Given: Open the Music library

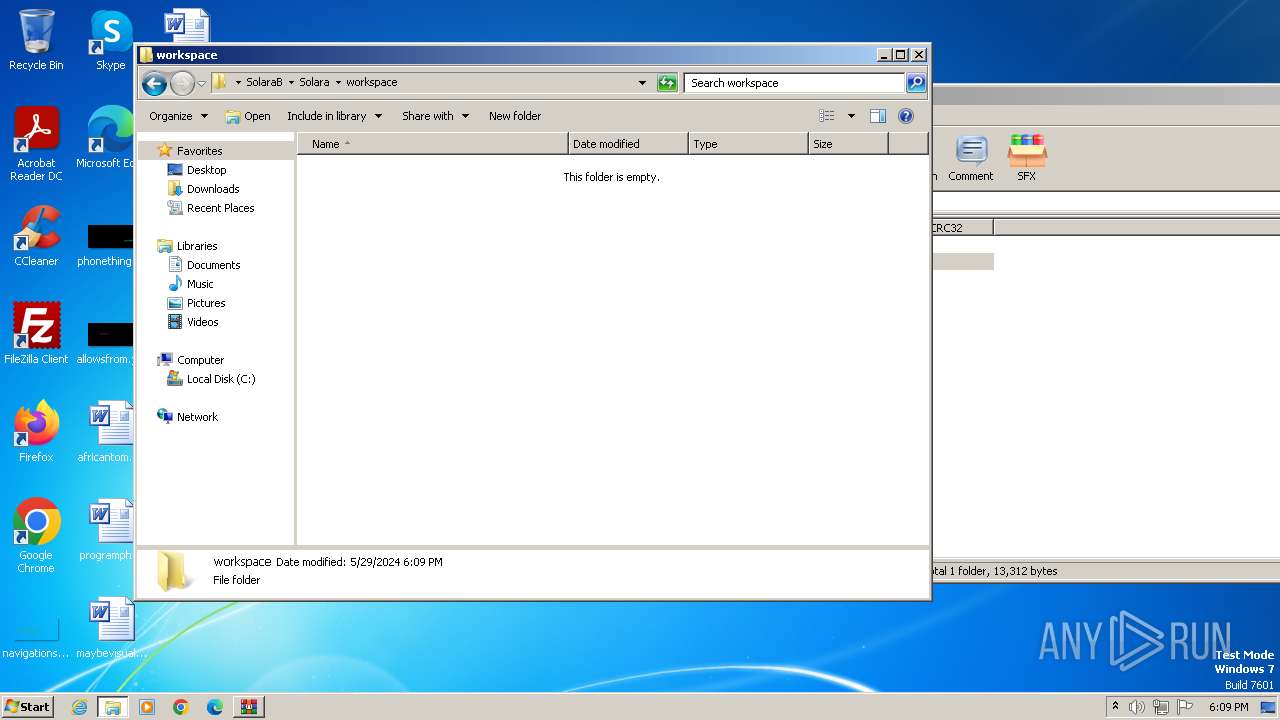Looking at the screenshot, I should tap(200, 284).
